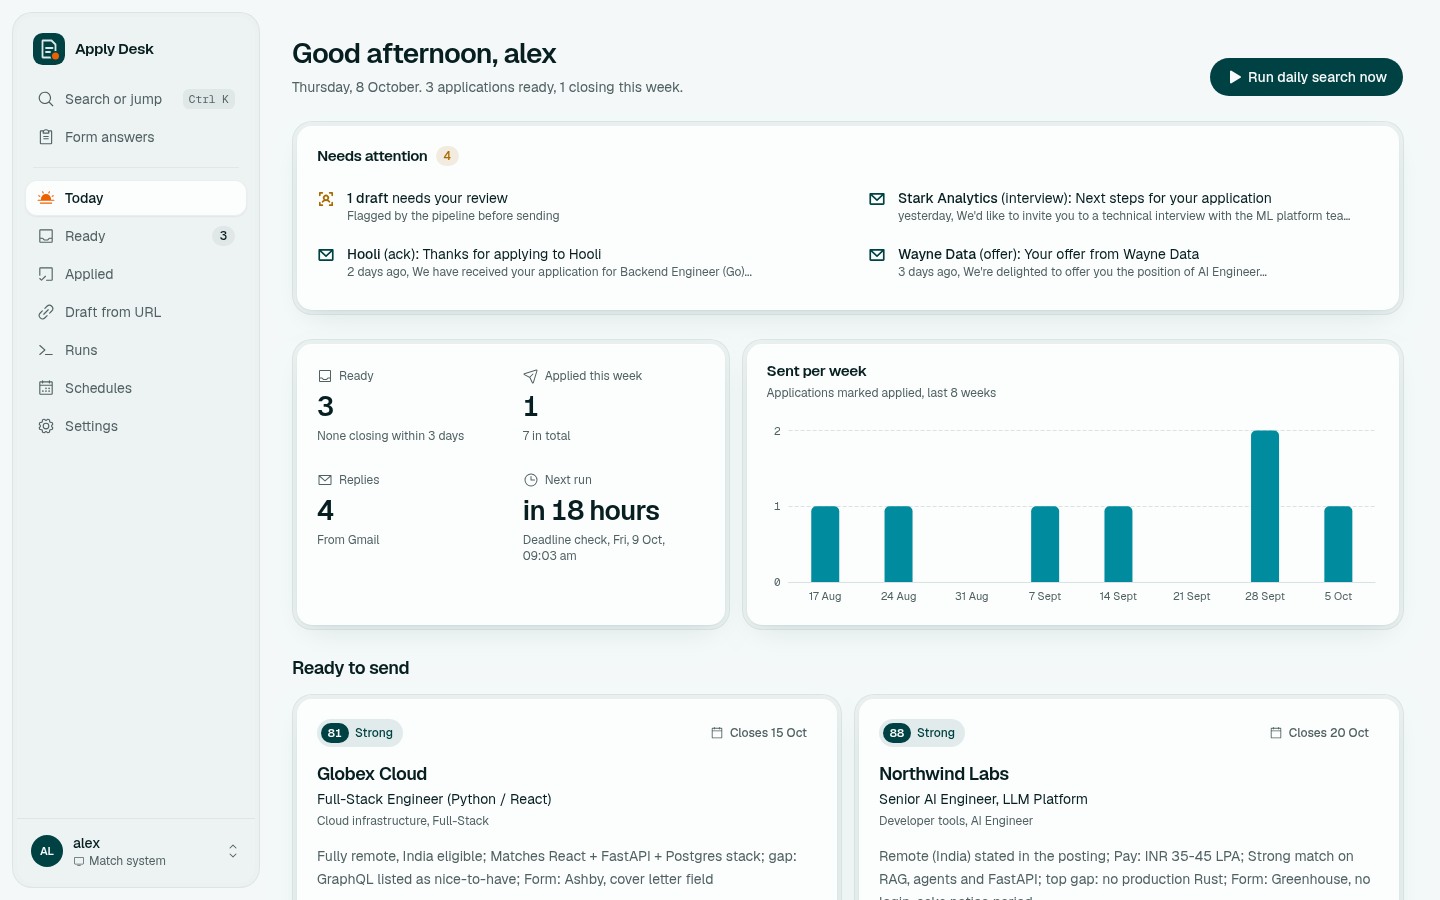Open Search or jump field
This screenshot has width=1440, height=900.
[136, 99]
